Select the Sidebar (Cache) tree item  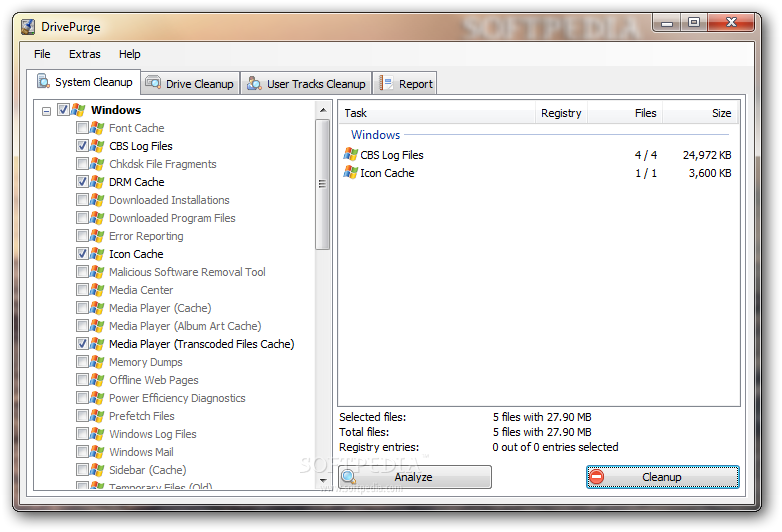pos(148,470)
